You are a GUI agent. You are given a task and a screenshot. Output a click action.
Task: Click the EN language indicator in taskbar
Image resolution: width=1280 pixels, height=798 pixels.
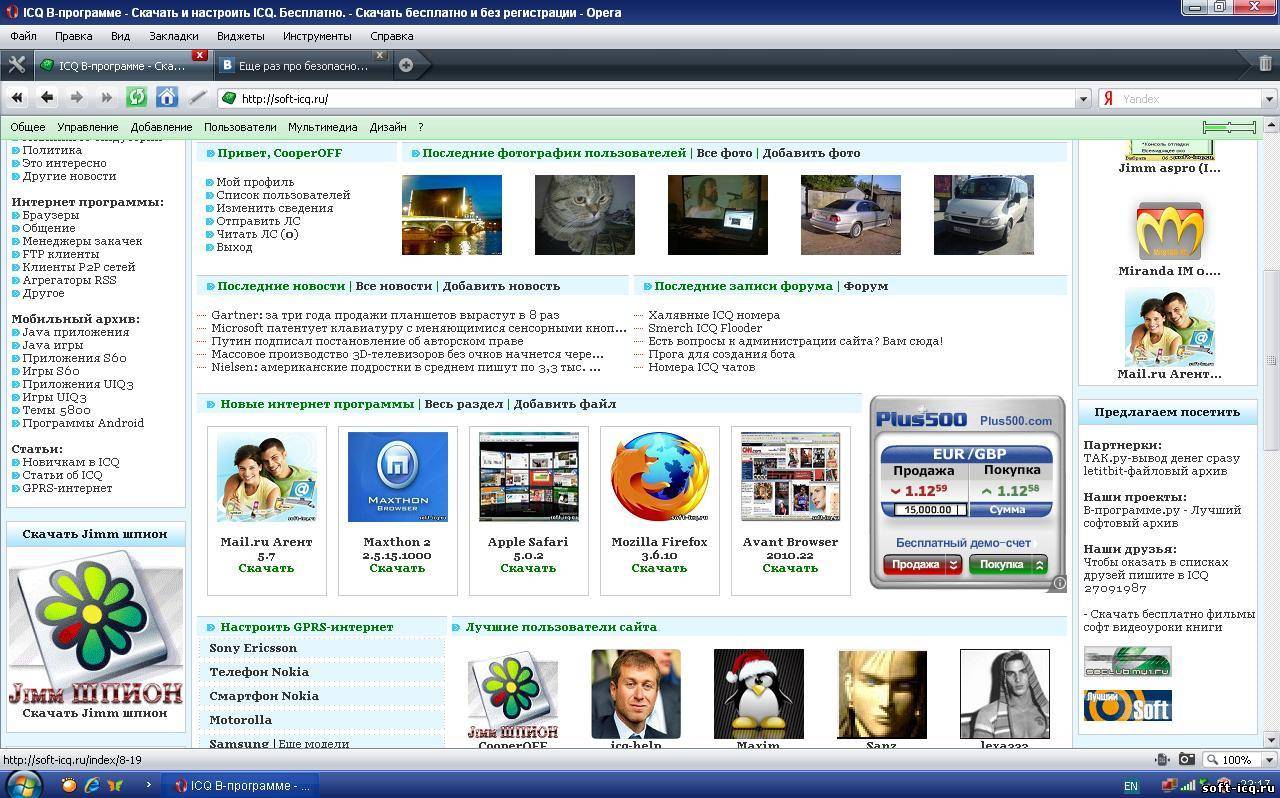click(x=1131, y=787)
